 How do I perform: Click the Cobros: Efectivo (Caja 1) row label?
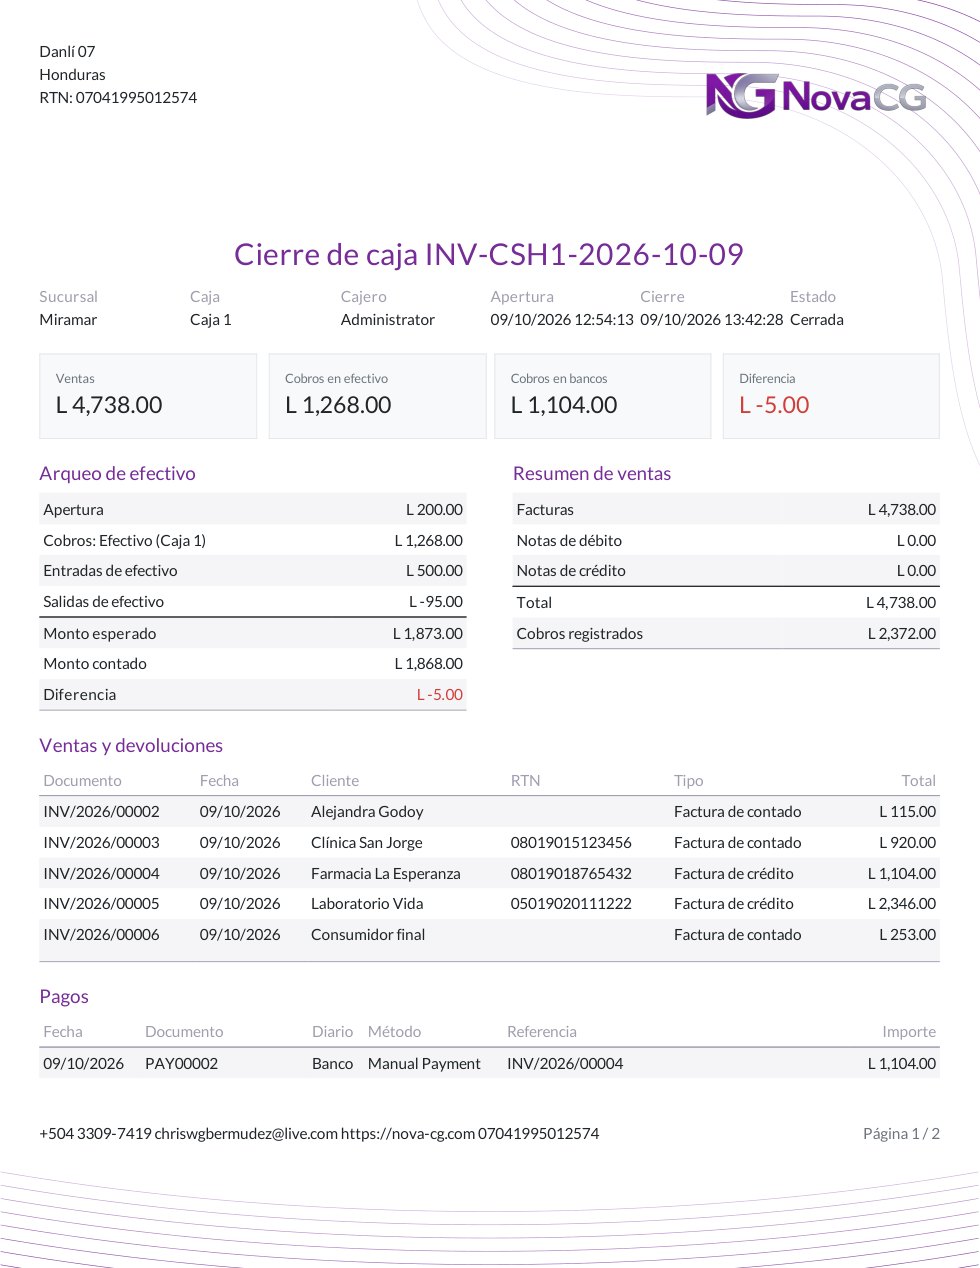(124, 540)
